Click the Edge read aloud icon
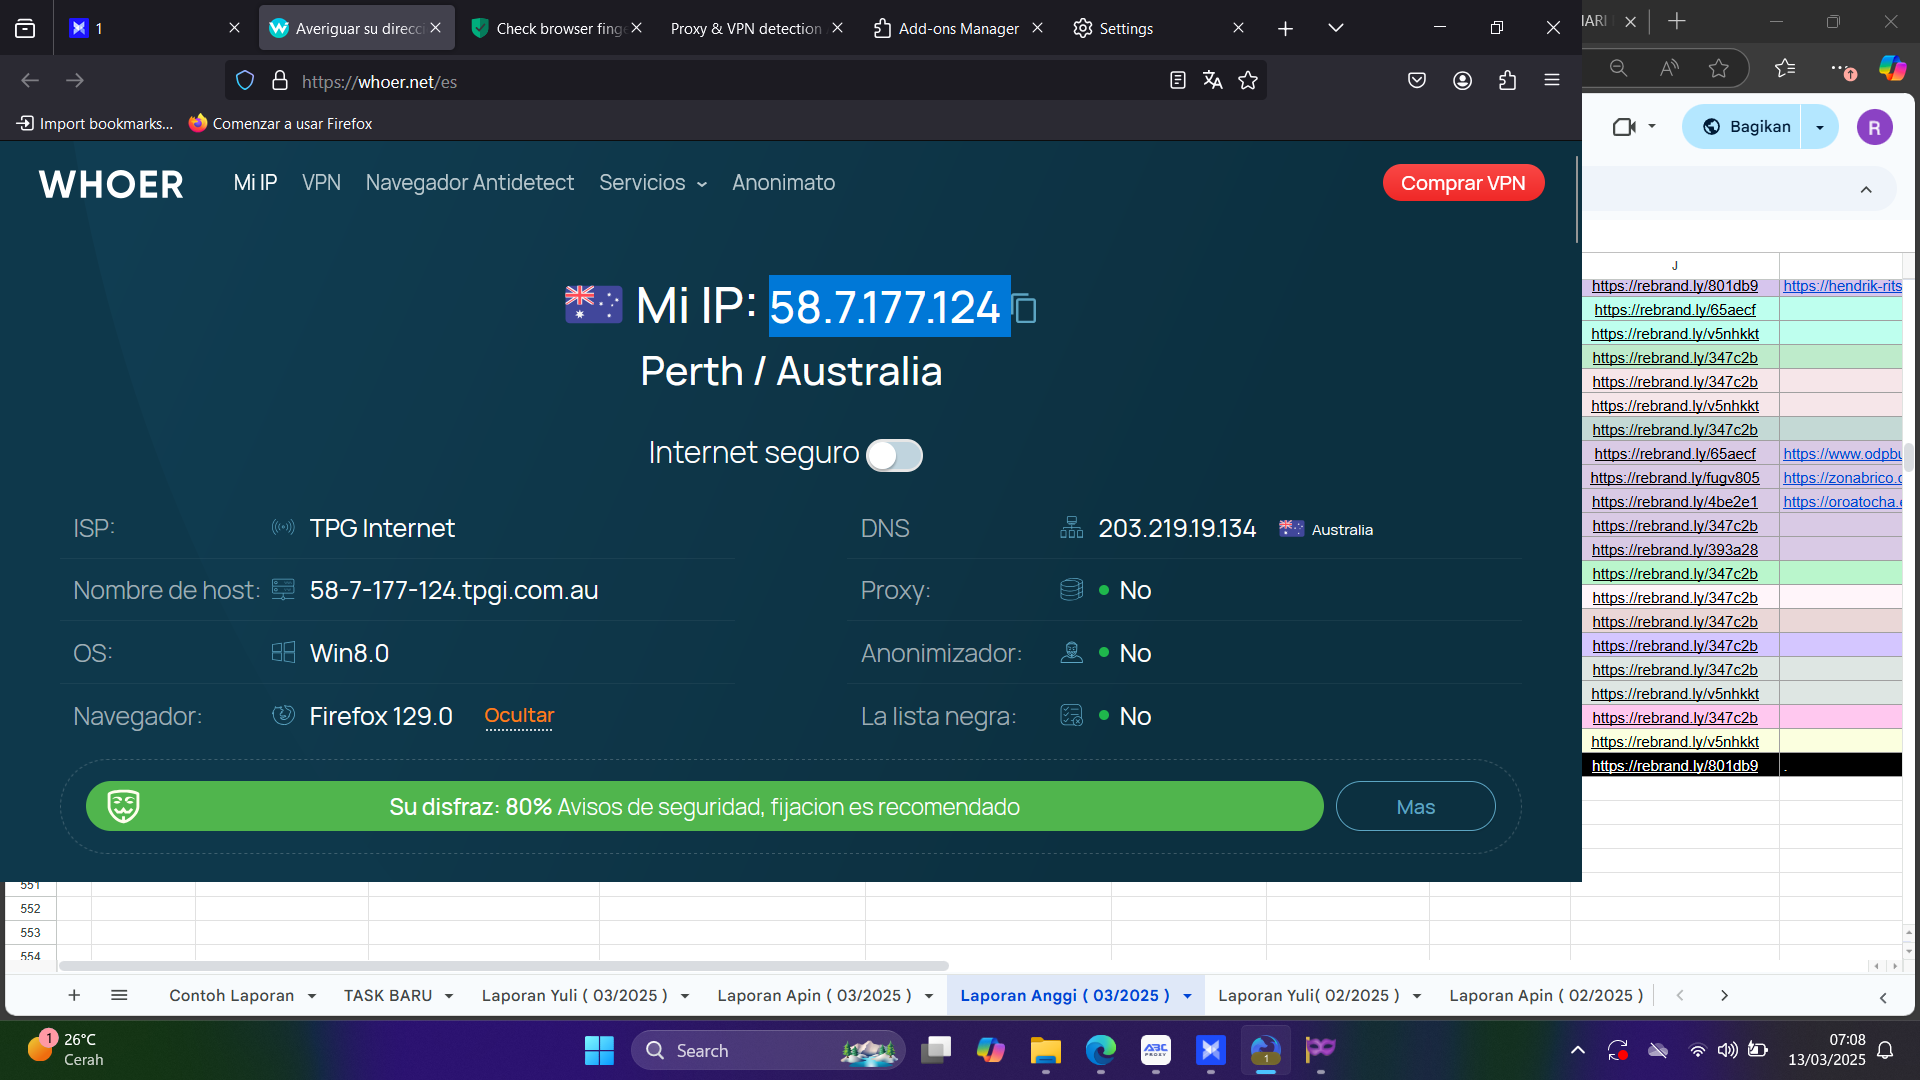The width and height of the screenshot is (1920, 1080). click(x=1669, y=68)
